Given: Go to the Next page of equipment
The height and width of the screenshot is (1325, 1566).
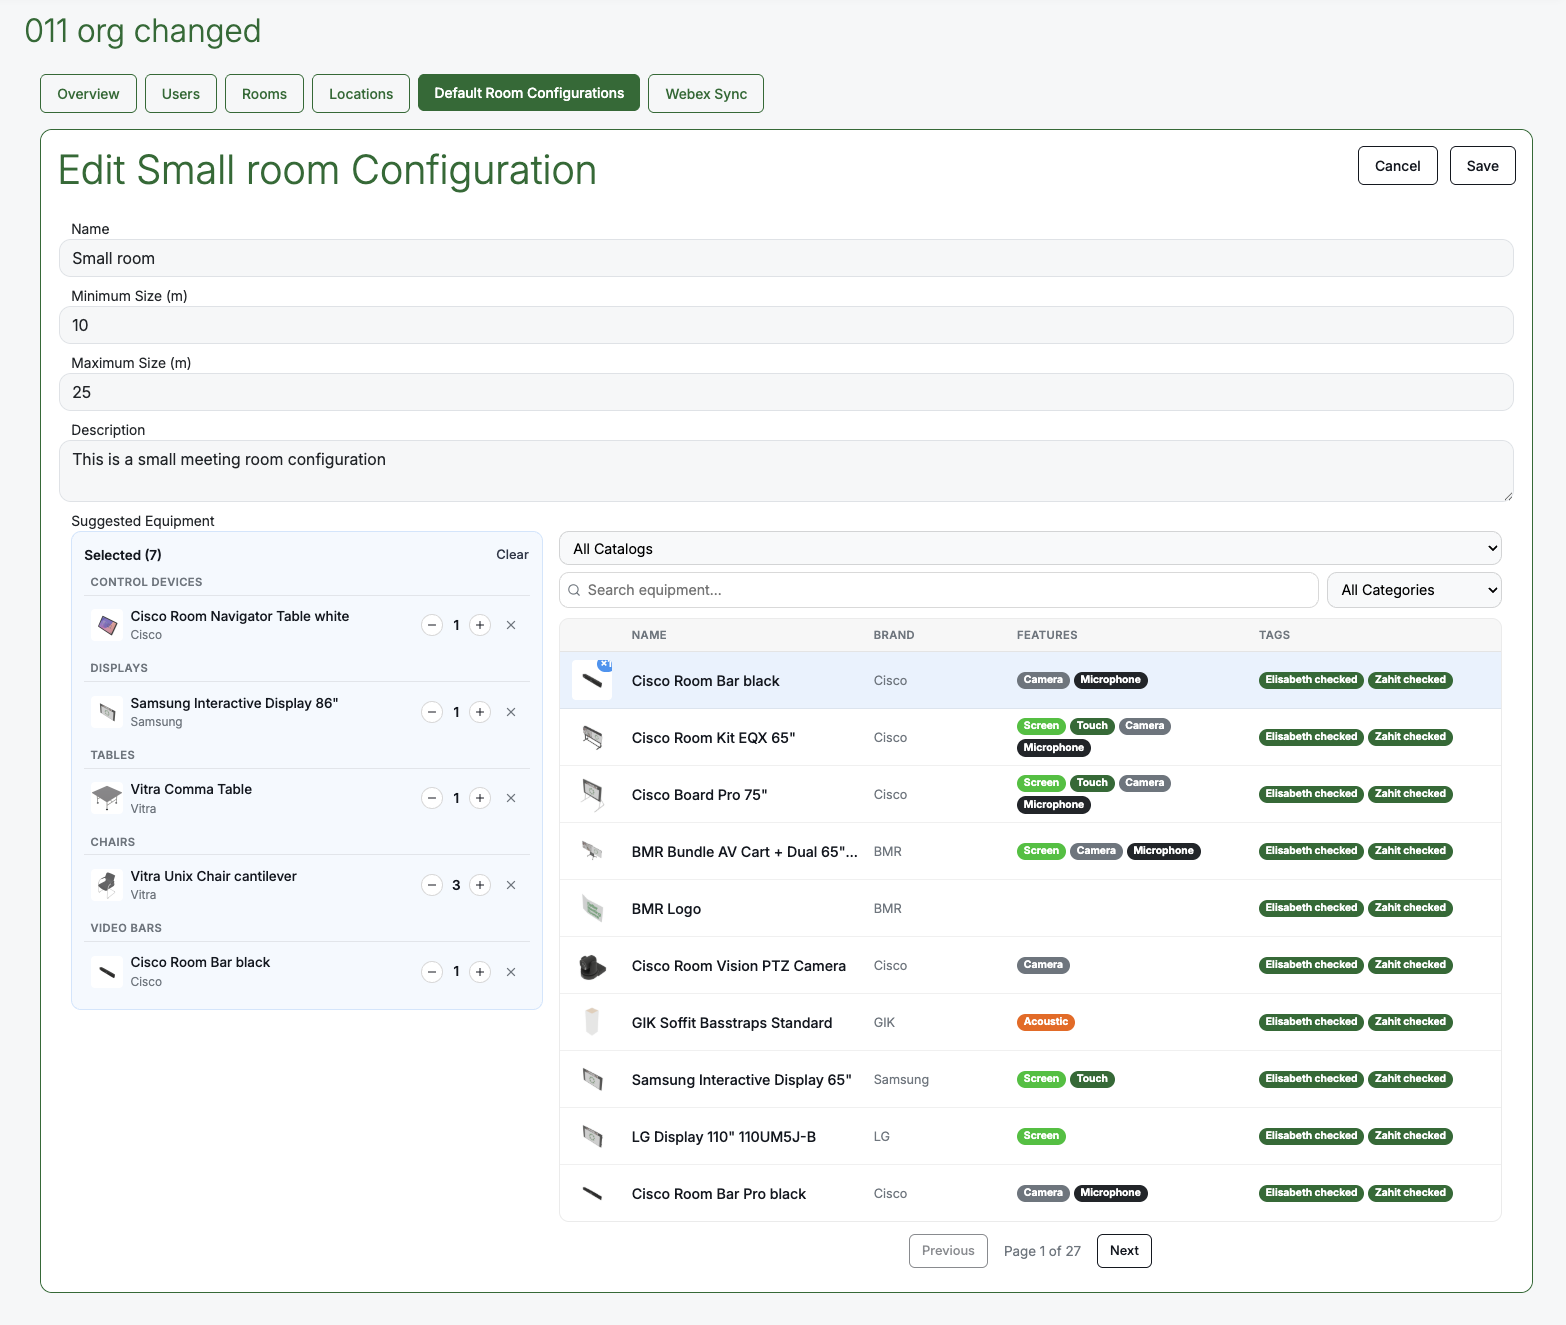Looking at the screenshot, I should pyautogui.click(x=1124, y=1251).
